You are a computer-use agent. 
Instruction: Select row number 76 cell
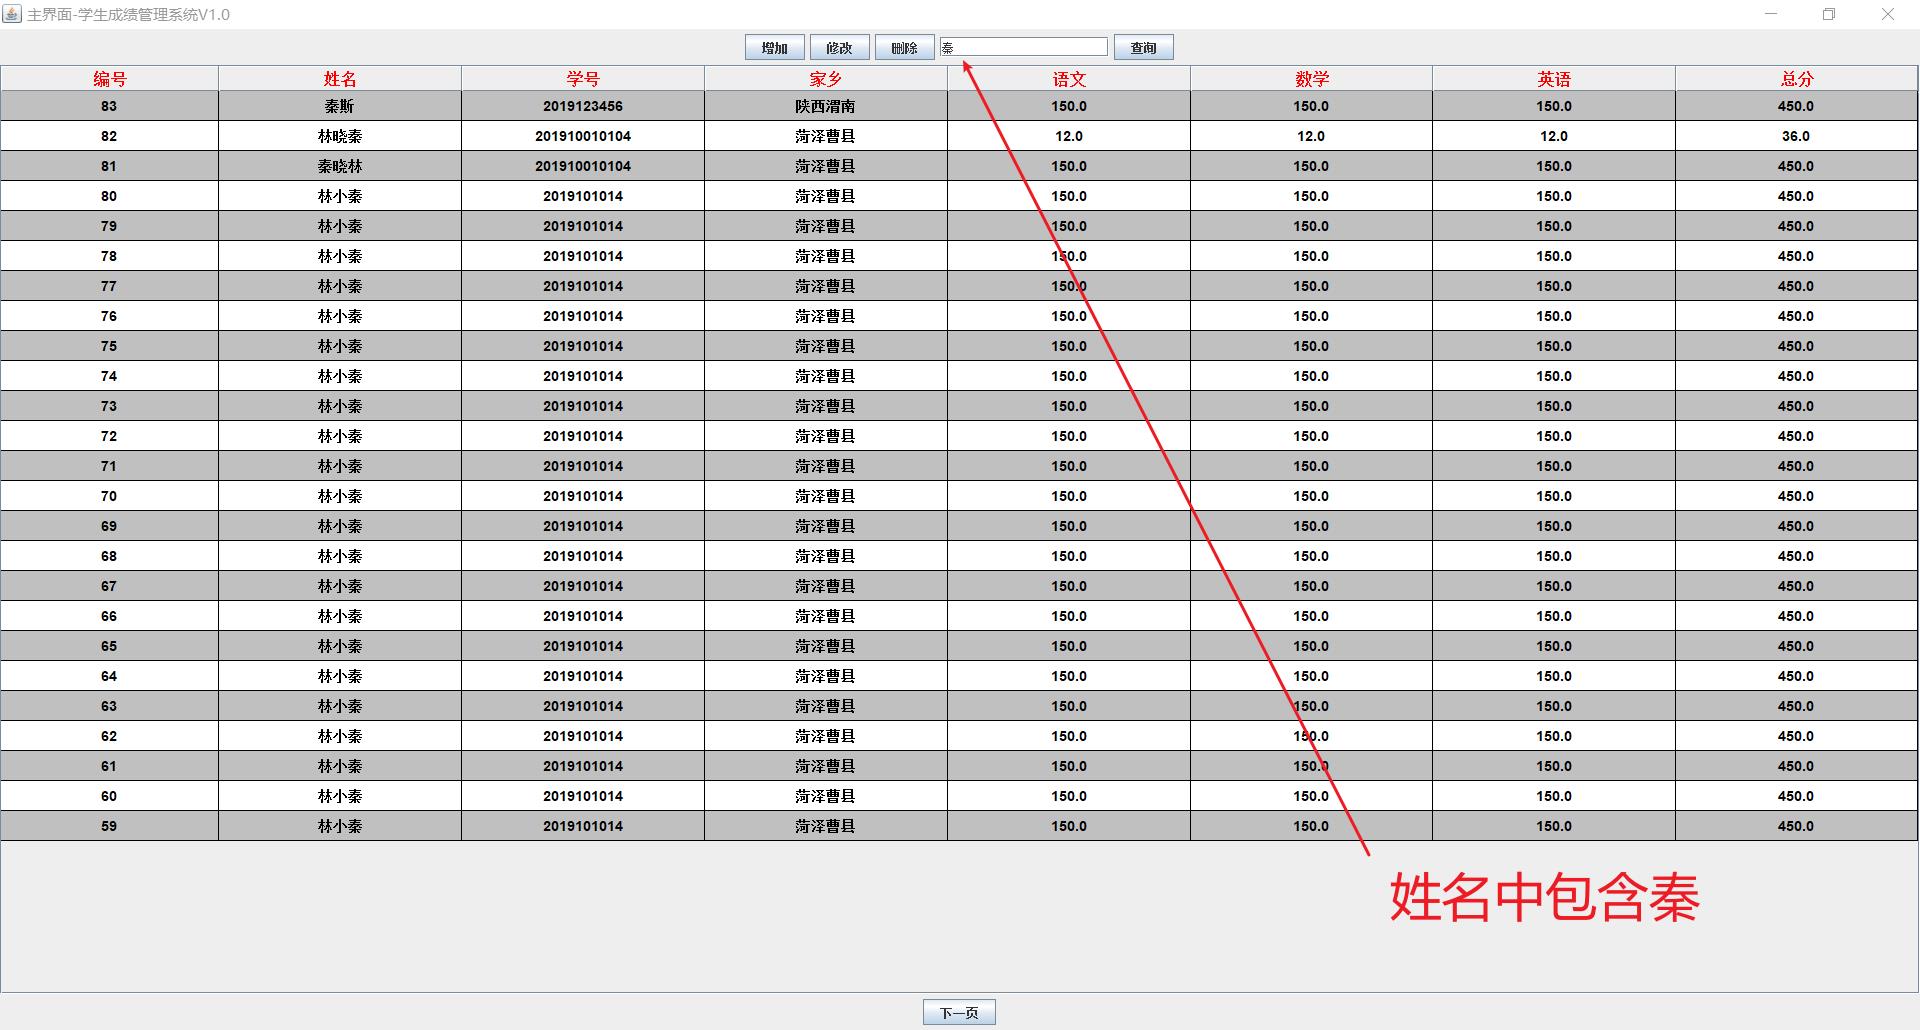coord(109,316)
